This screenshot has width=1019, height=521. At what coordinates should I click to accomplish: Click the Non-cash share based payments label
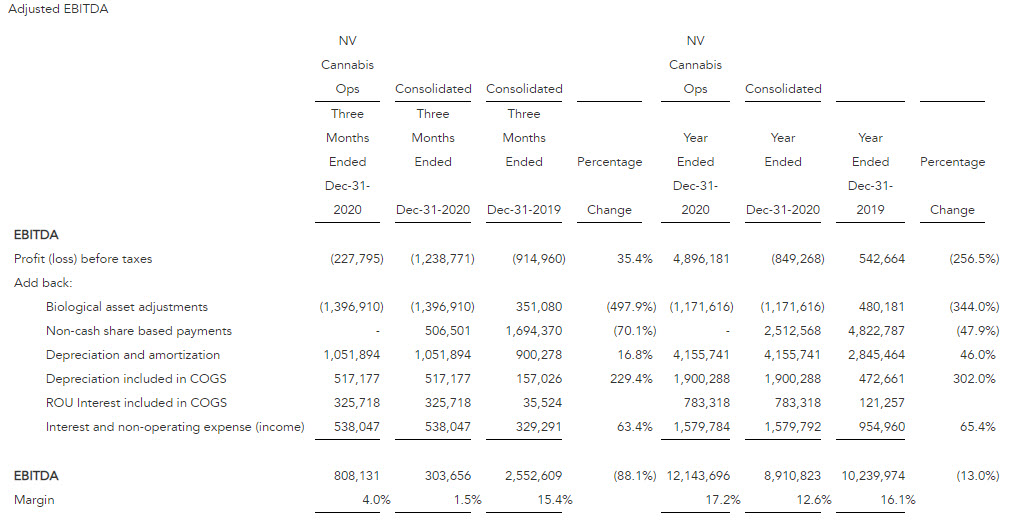(x=138, y=330)
